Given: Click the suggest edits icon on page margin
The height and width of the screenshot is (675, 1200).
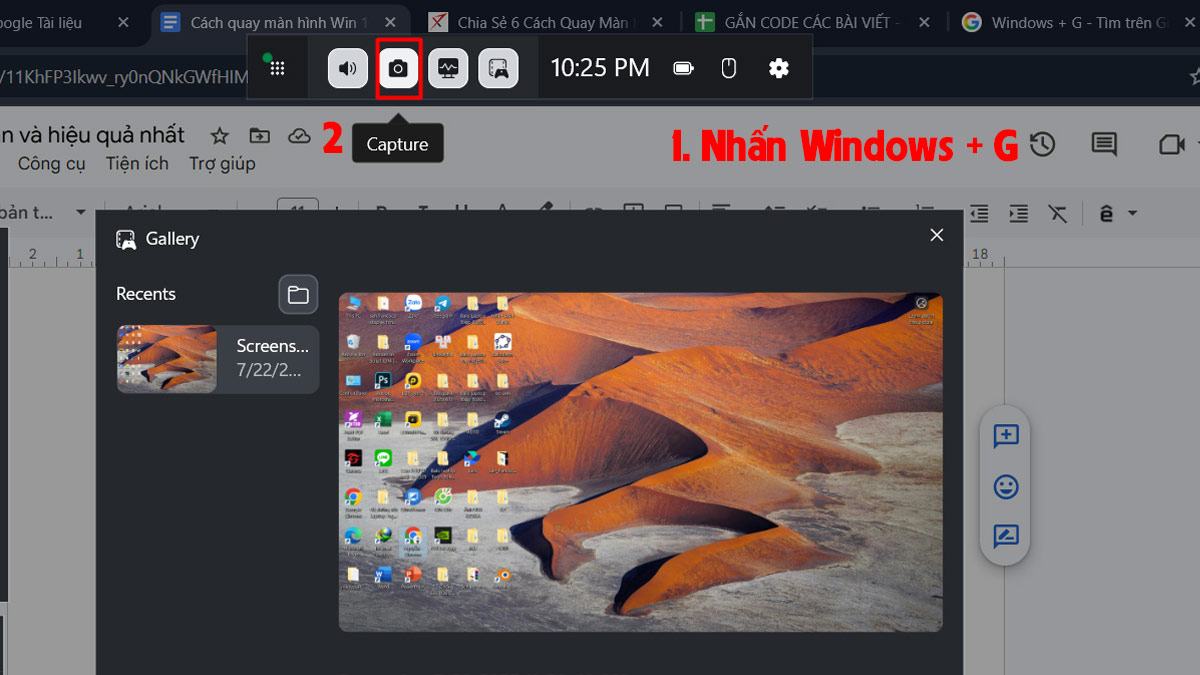Looking at the screenshot, I should coord(1006,536).
